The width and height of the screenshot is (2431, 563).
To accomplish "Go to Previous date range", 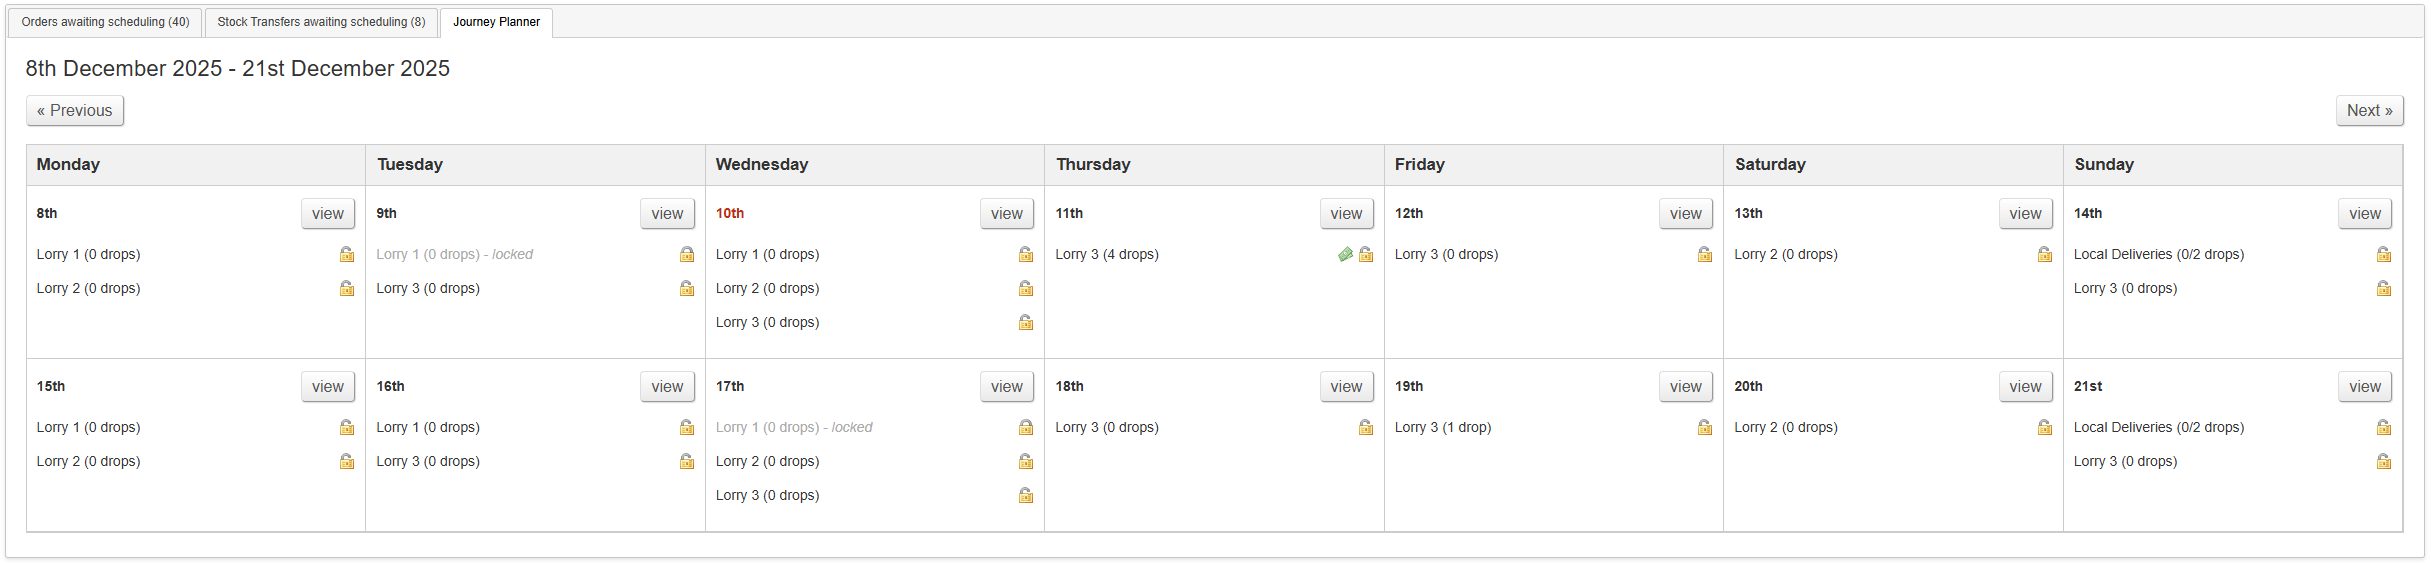I will [75, 111].
